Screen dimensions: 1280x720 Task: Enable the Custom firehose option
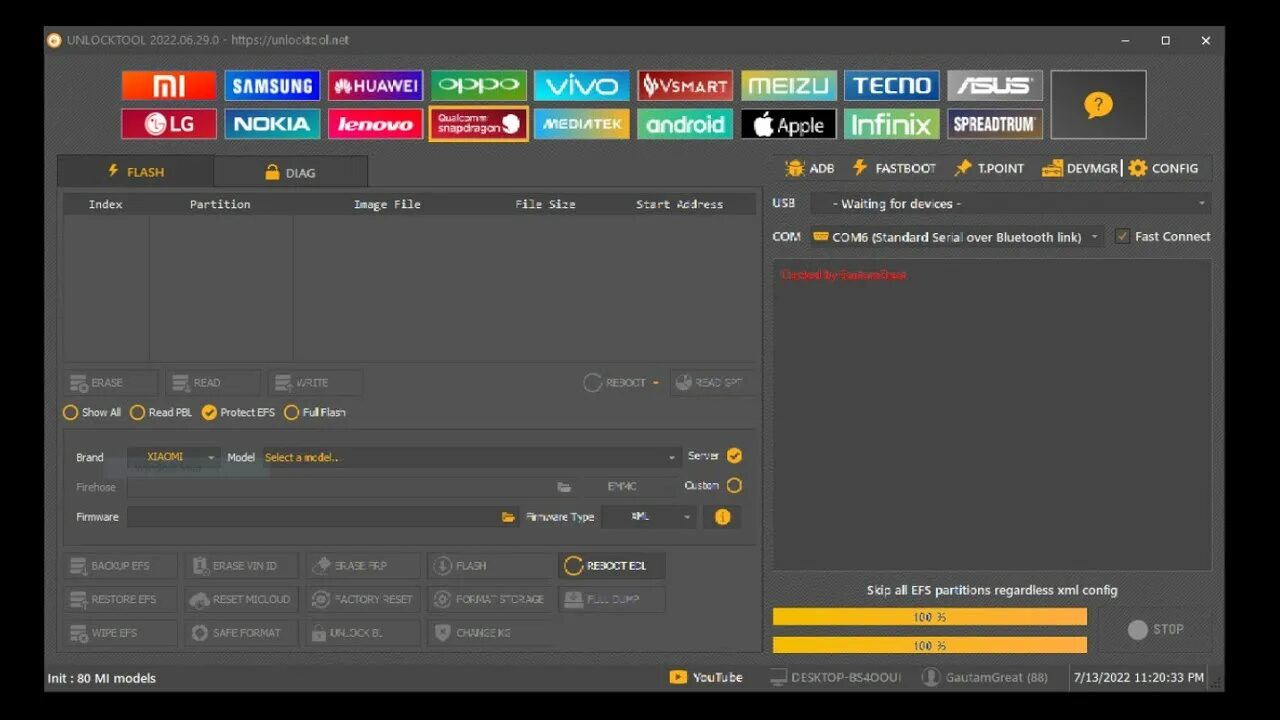pyautogui.click(x=734, y=486)
